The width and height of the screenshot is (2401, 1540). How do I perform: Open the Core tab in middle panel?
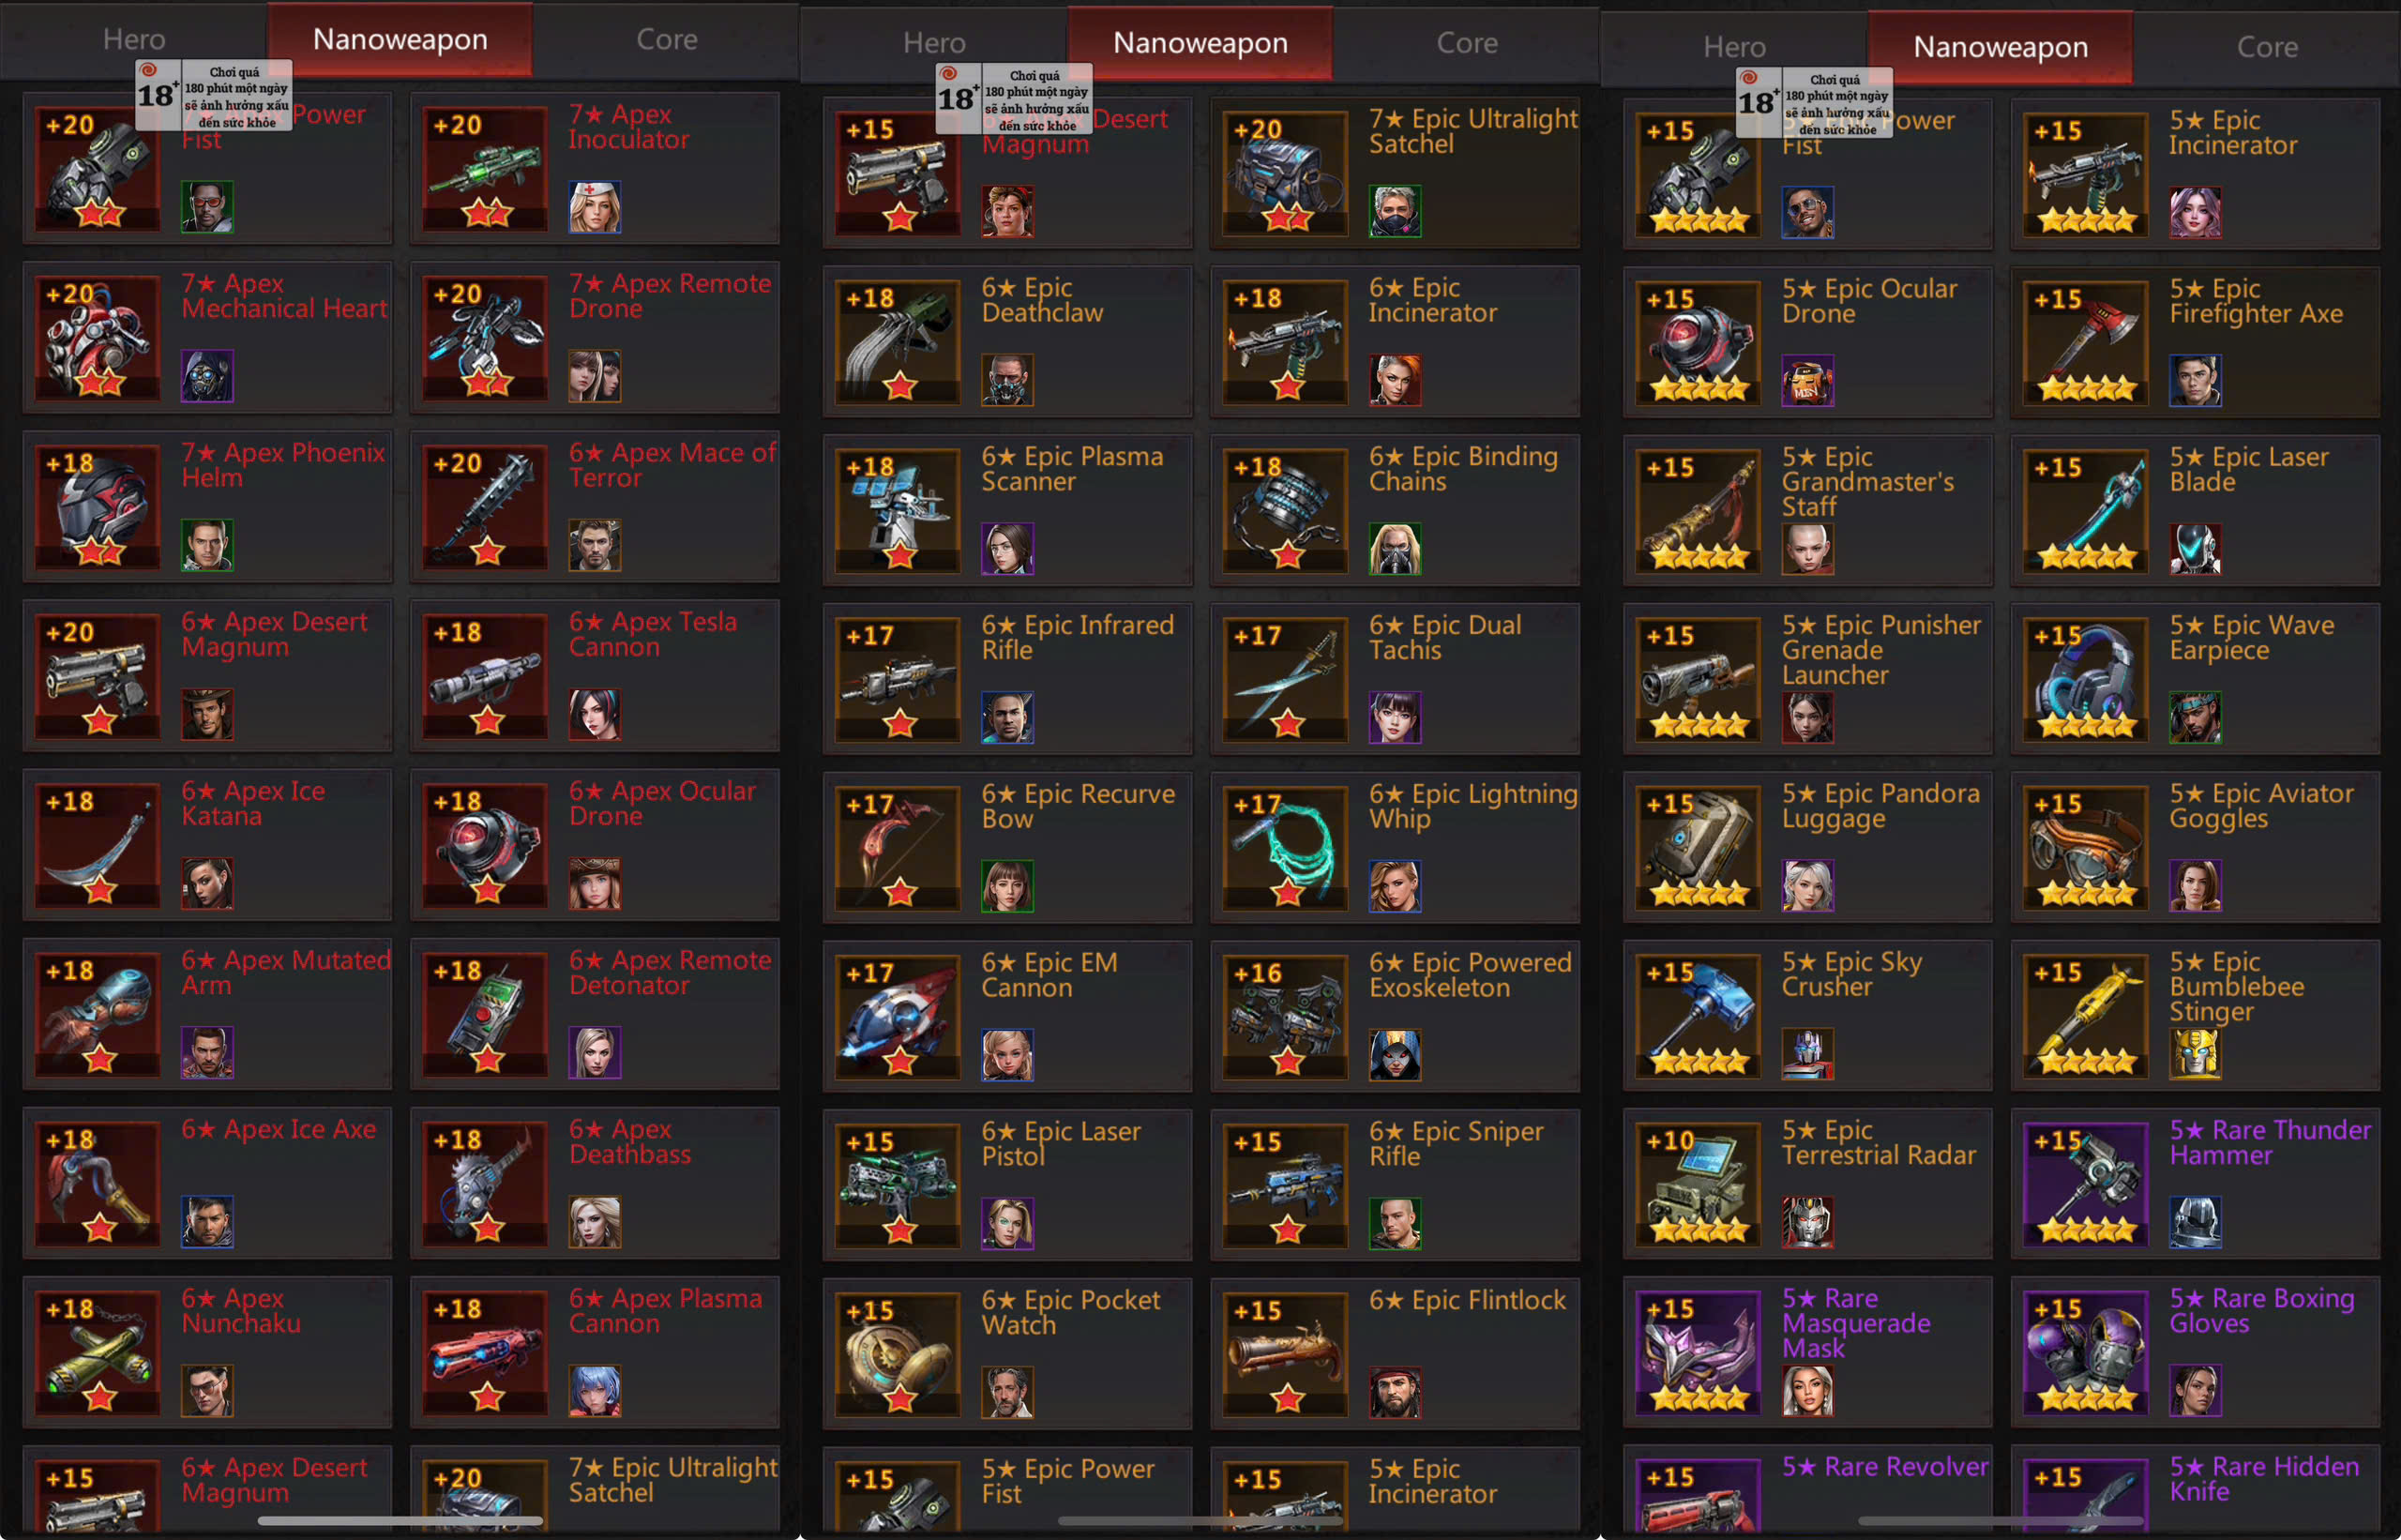(1467, 43)
